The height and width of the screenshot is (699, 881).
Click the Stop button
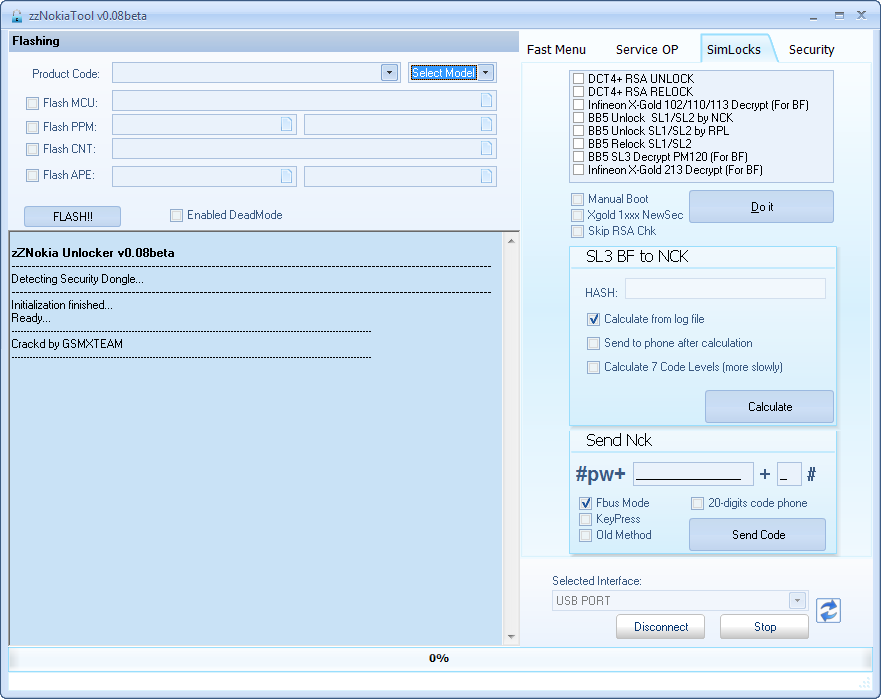[764, 627]
